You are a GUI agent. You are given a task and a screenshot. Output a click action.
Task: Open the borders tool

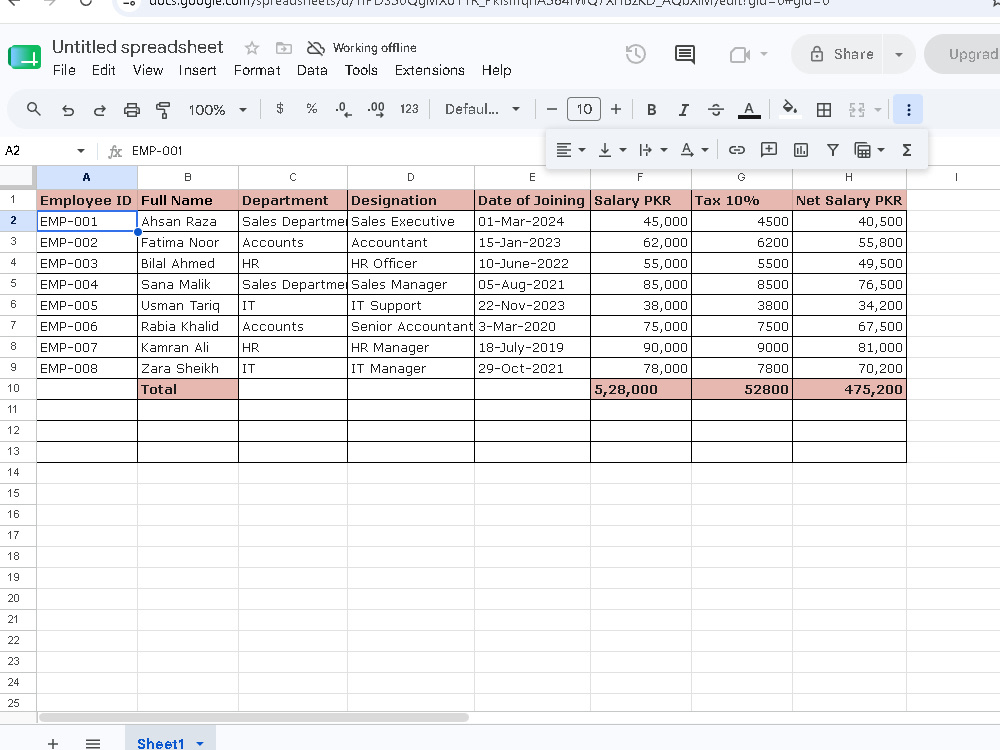tap(824, 110)
